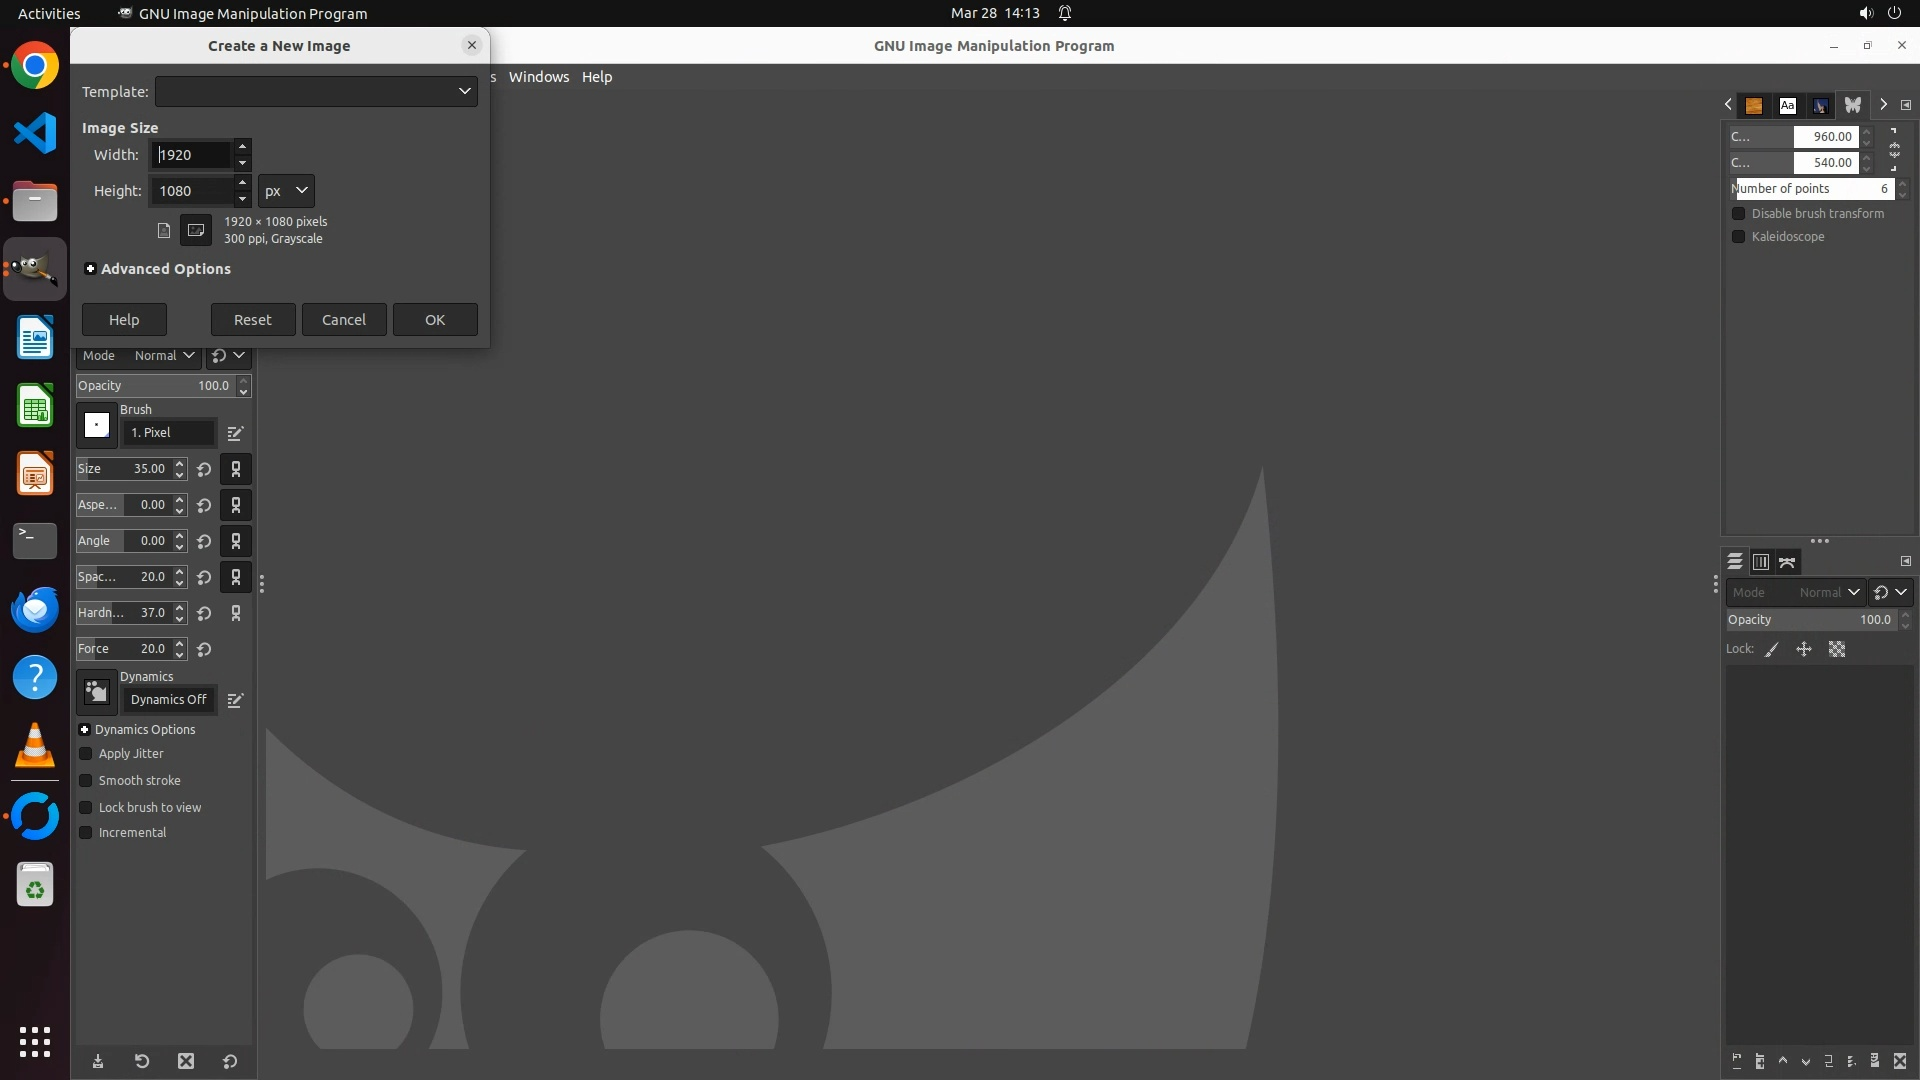Toggle the Smooth stroke checkbox

click(86, 781)
